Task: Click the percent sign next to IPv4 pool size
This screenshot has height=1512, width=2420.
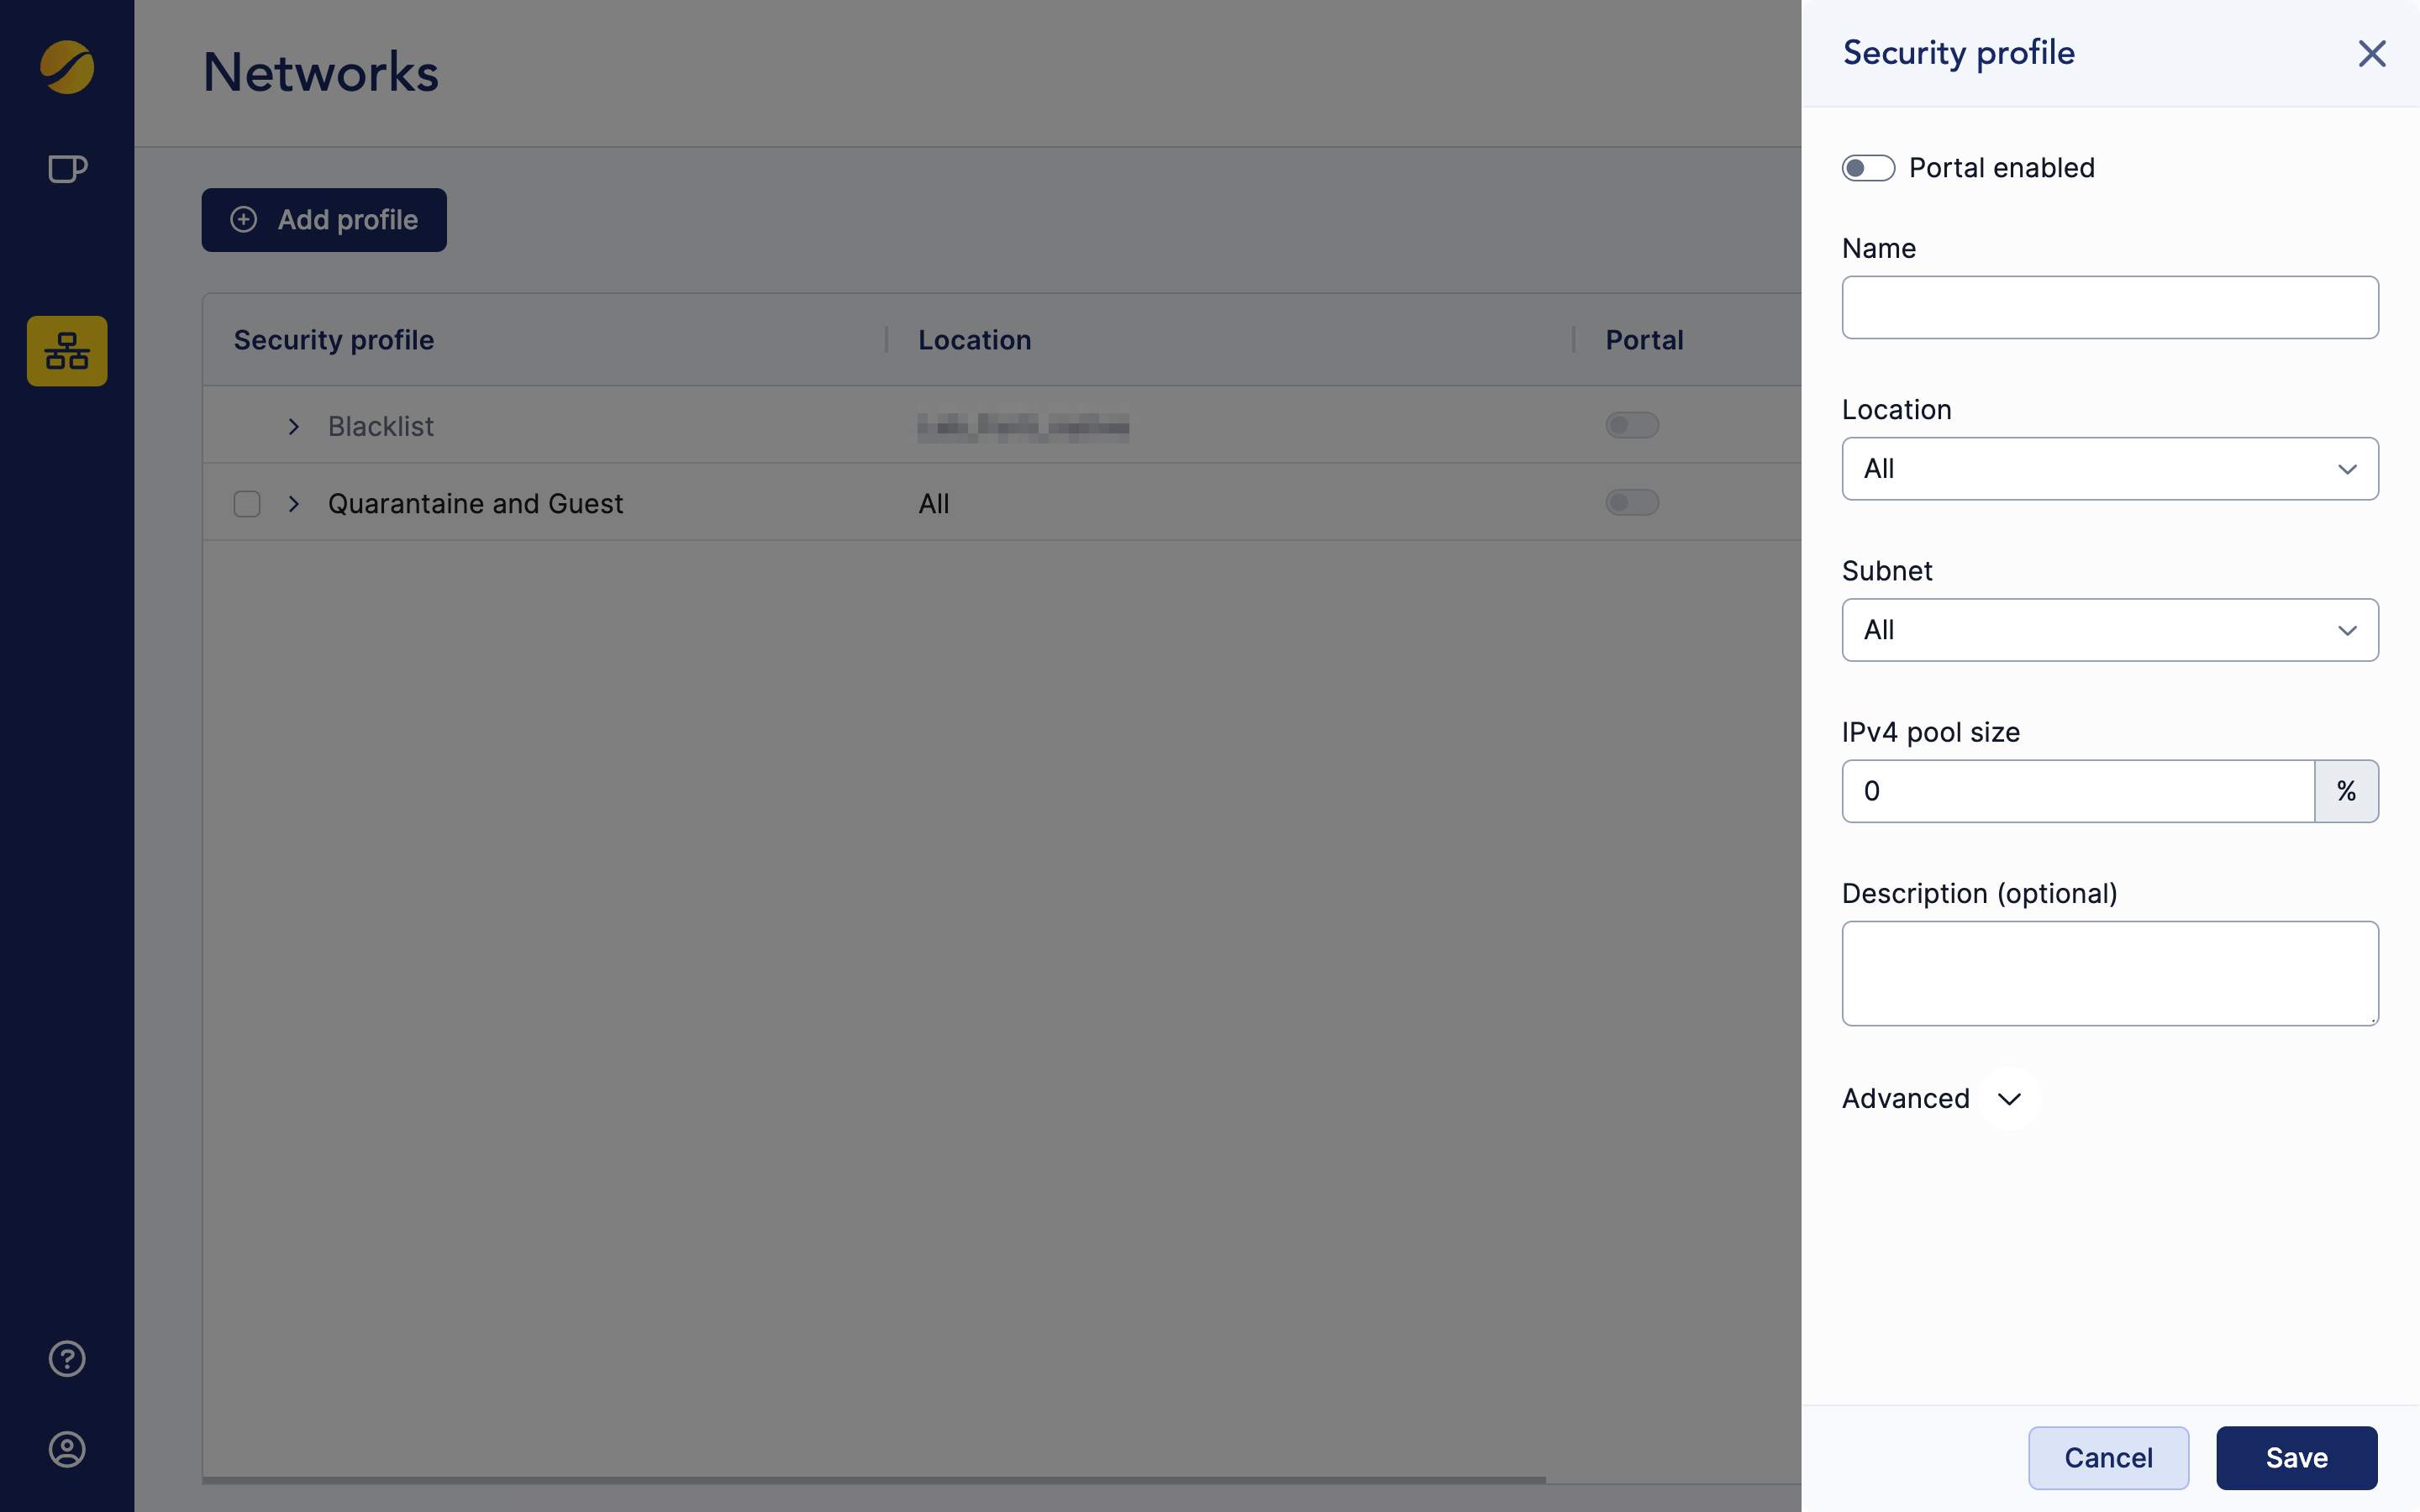Action: point(2347,791)
